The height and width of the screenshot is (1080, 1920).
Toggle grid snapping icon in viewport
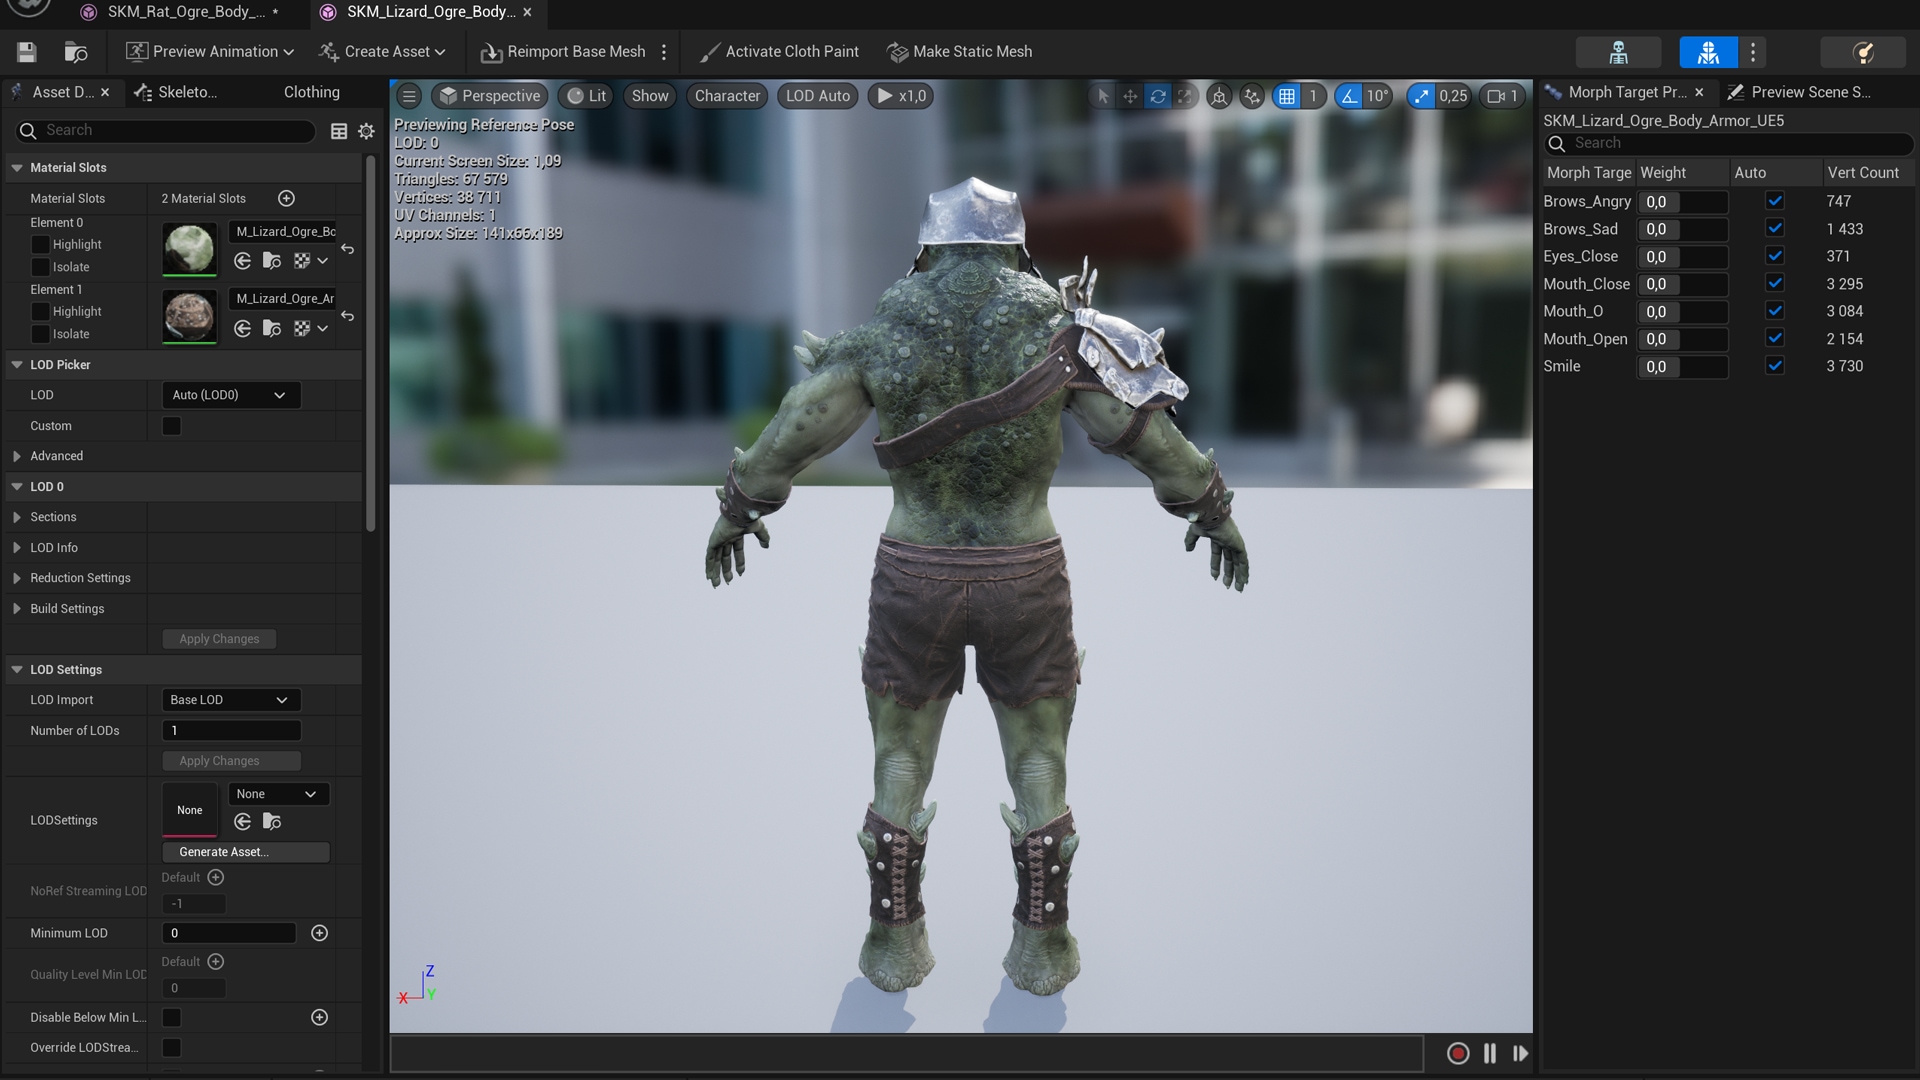coord(1287,96)
